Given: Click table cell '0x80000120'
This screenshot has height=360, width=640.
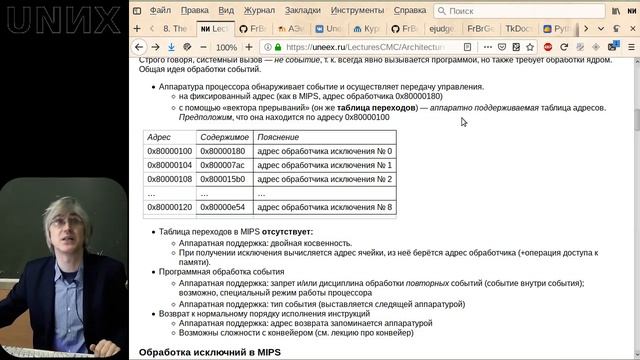Looking at the screenshot, I should coord(169,207).
